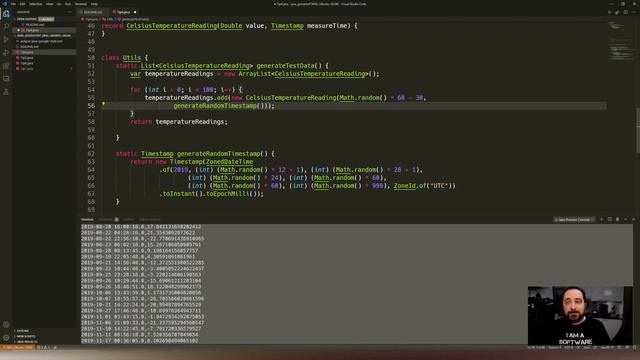Select README.md under Open Editors
640x360 pixels.
click(35, 24)
